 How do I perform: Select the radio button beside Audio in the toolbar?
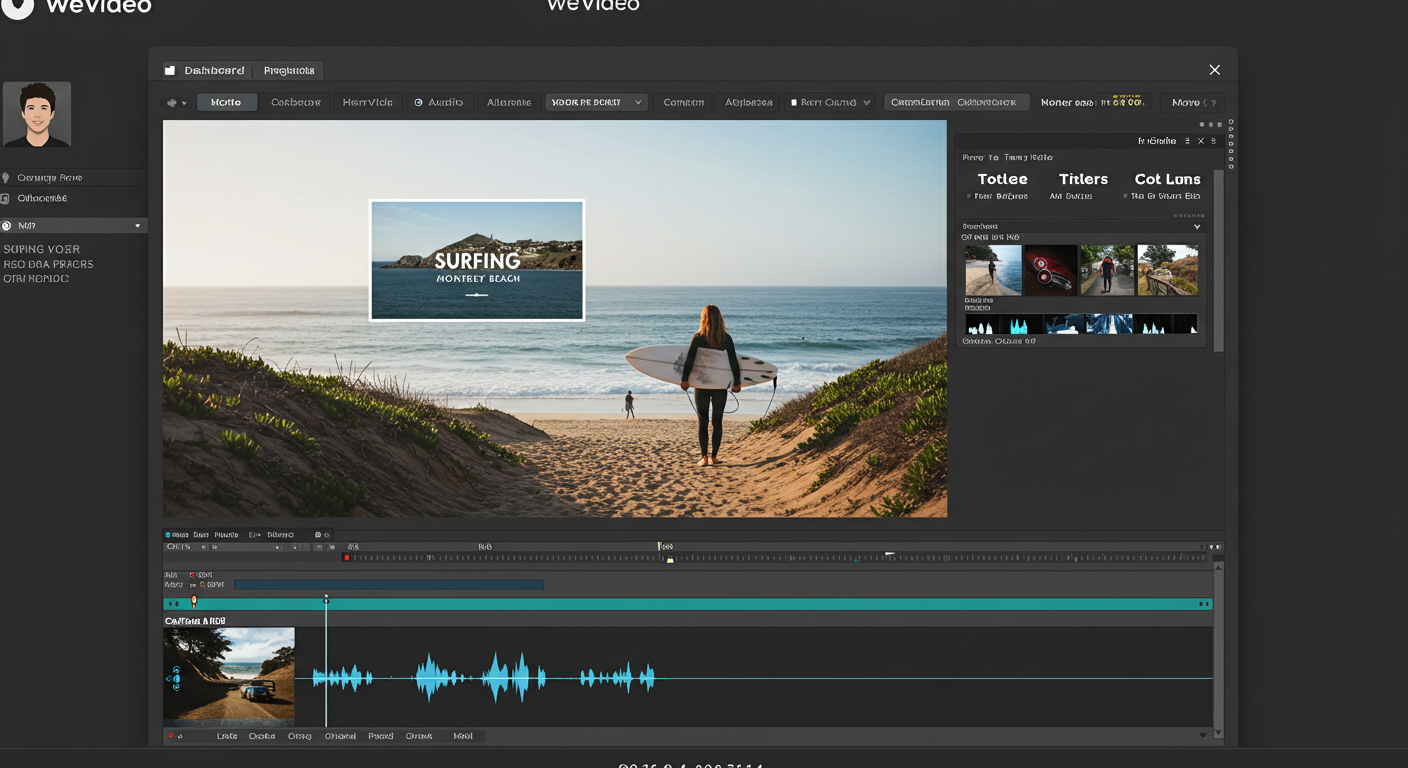click(x=419, y=103)
